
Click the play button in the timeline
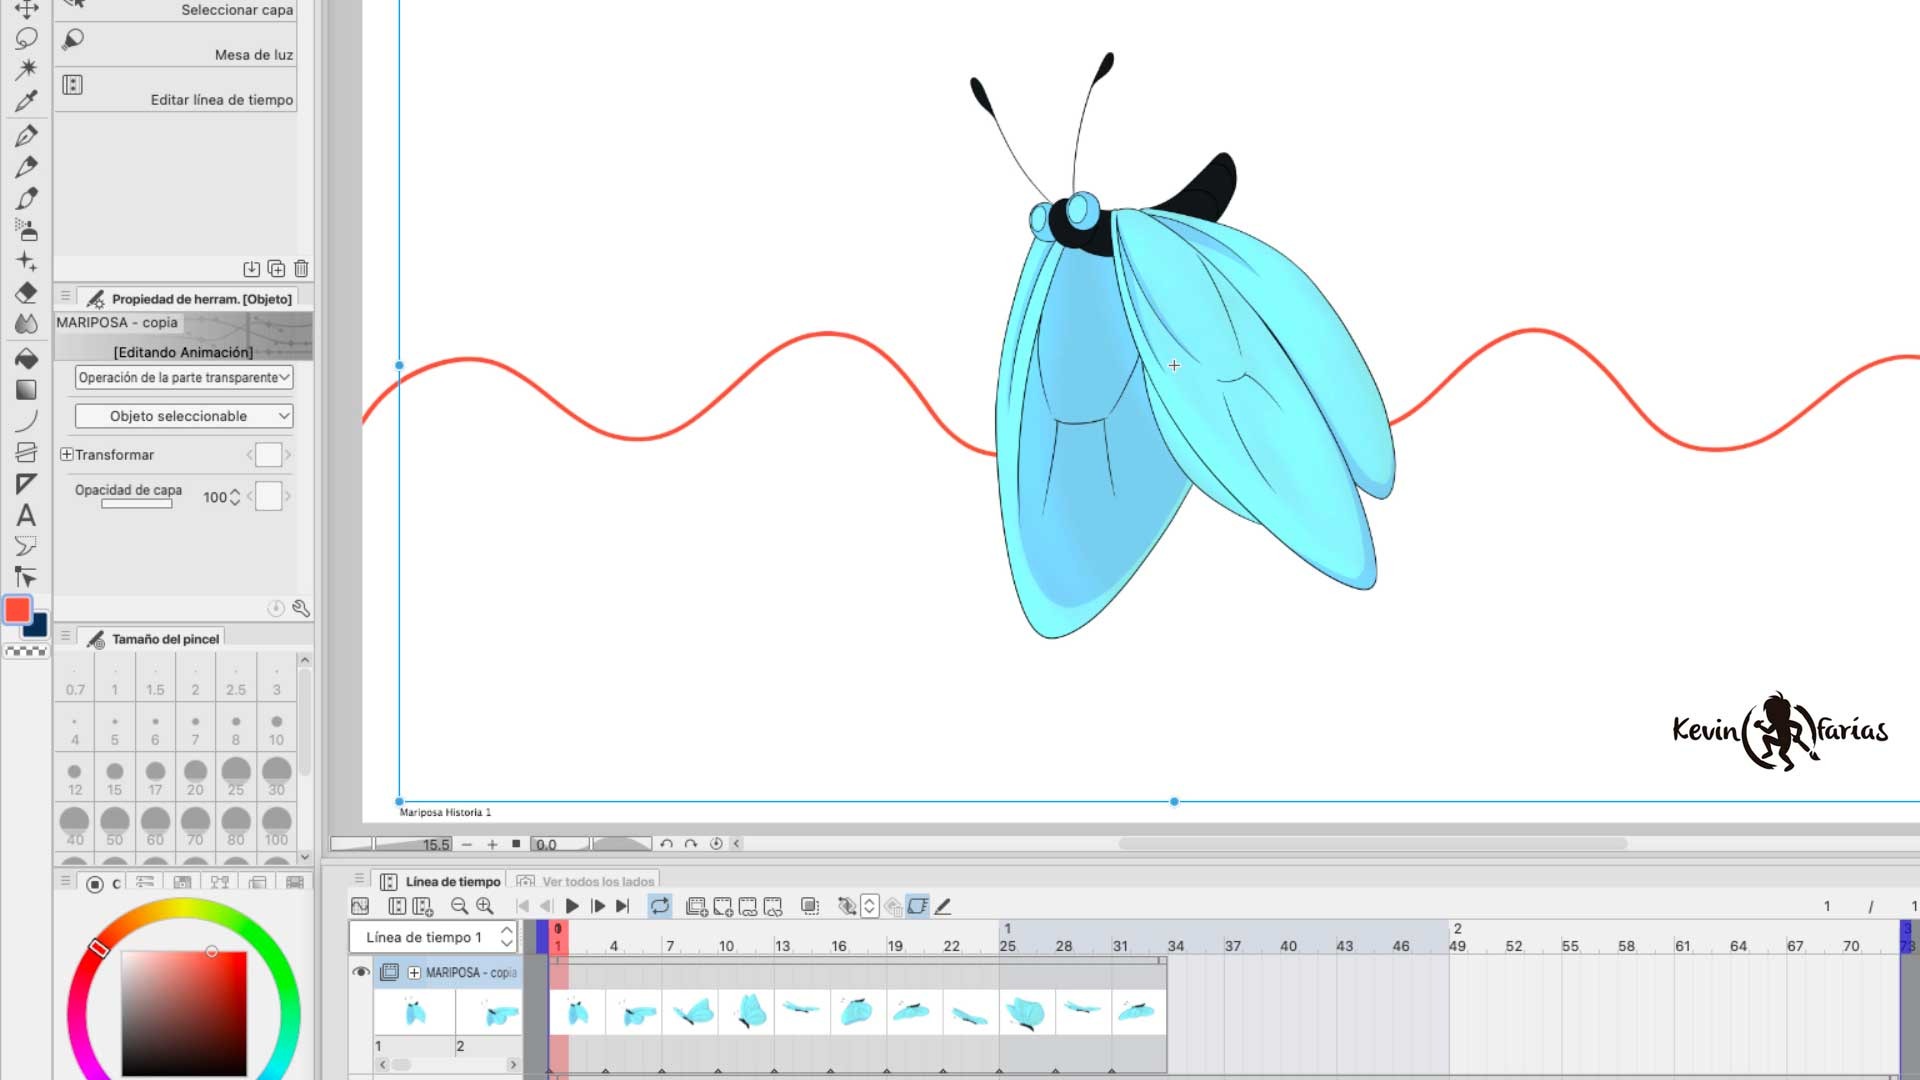tap(572, 906)
